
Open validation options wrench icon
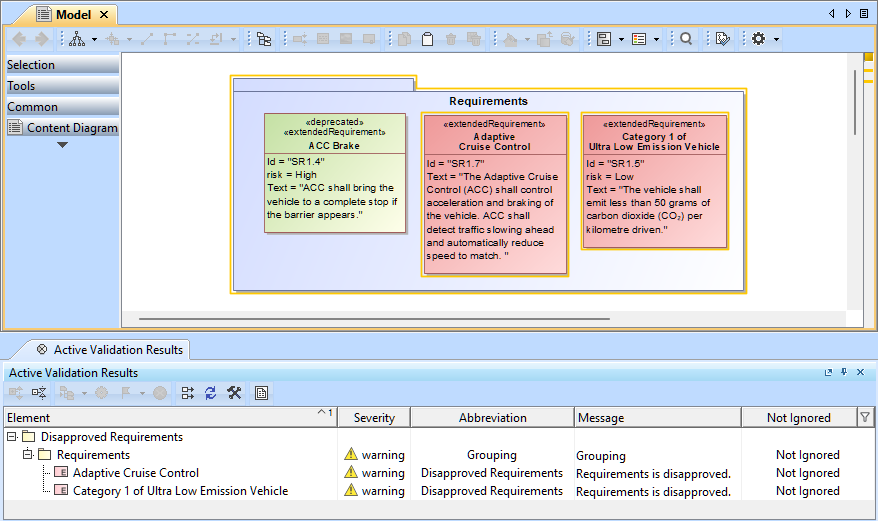[234, 393]
